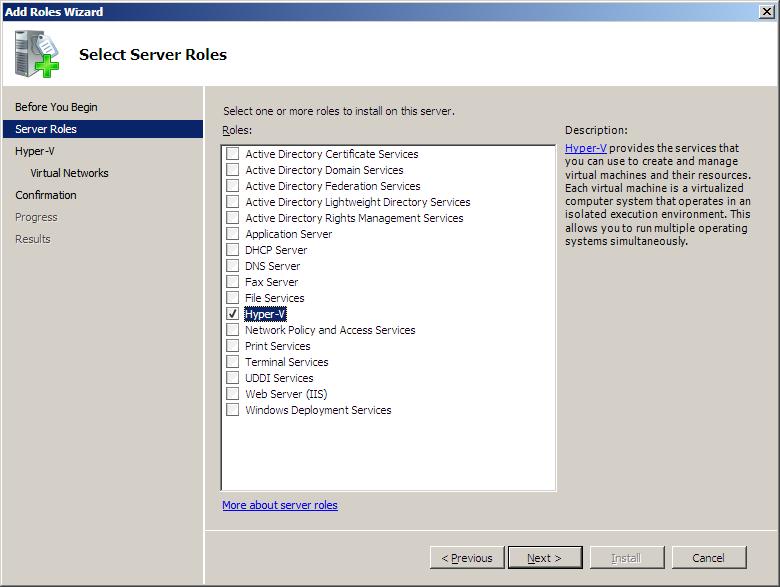Open Before You Begin step

tap(56, 107)
